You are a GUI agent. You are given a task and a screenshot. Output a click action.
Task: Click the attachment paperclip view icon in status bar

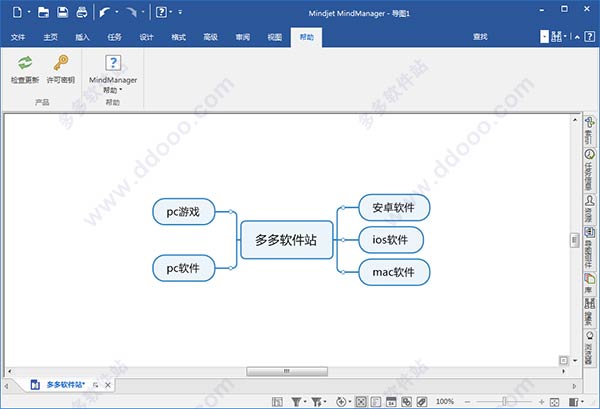422,402
